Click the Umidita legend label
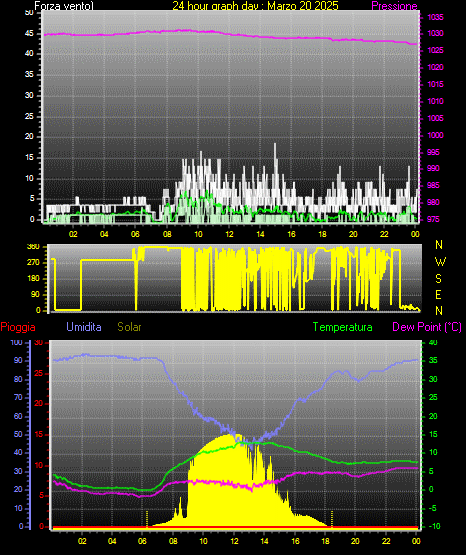The image size is (466, 555). 84,327
